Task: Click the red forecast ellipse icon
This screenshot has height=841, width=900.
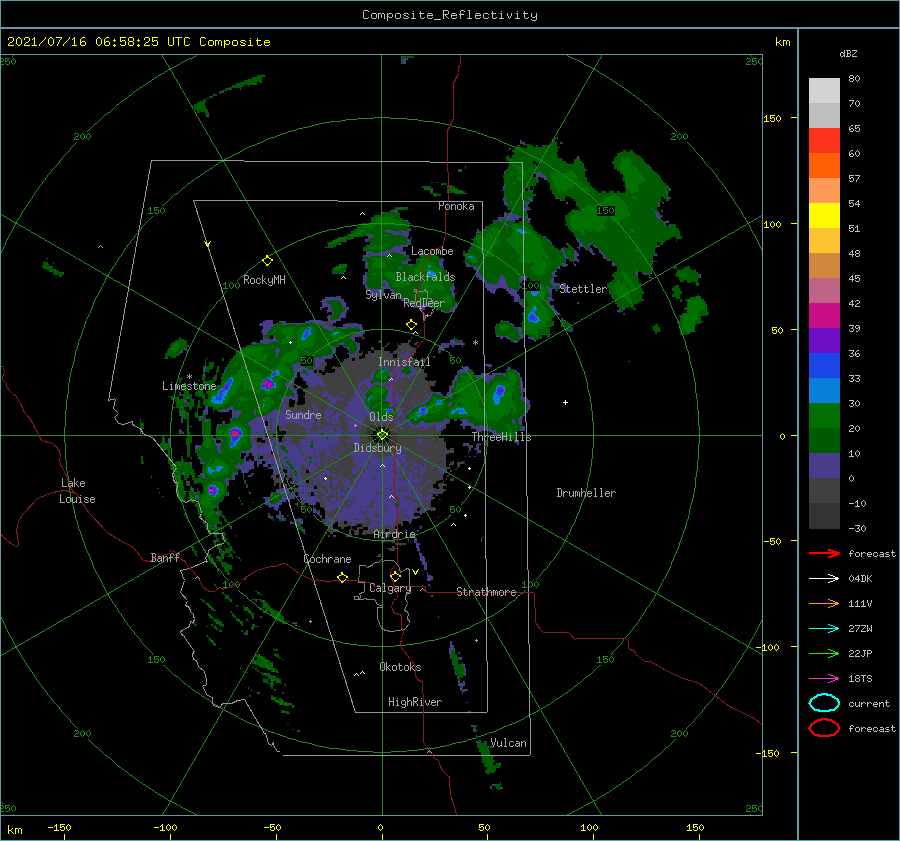Action: 824,728
